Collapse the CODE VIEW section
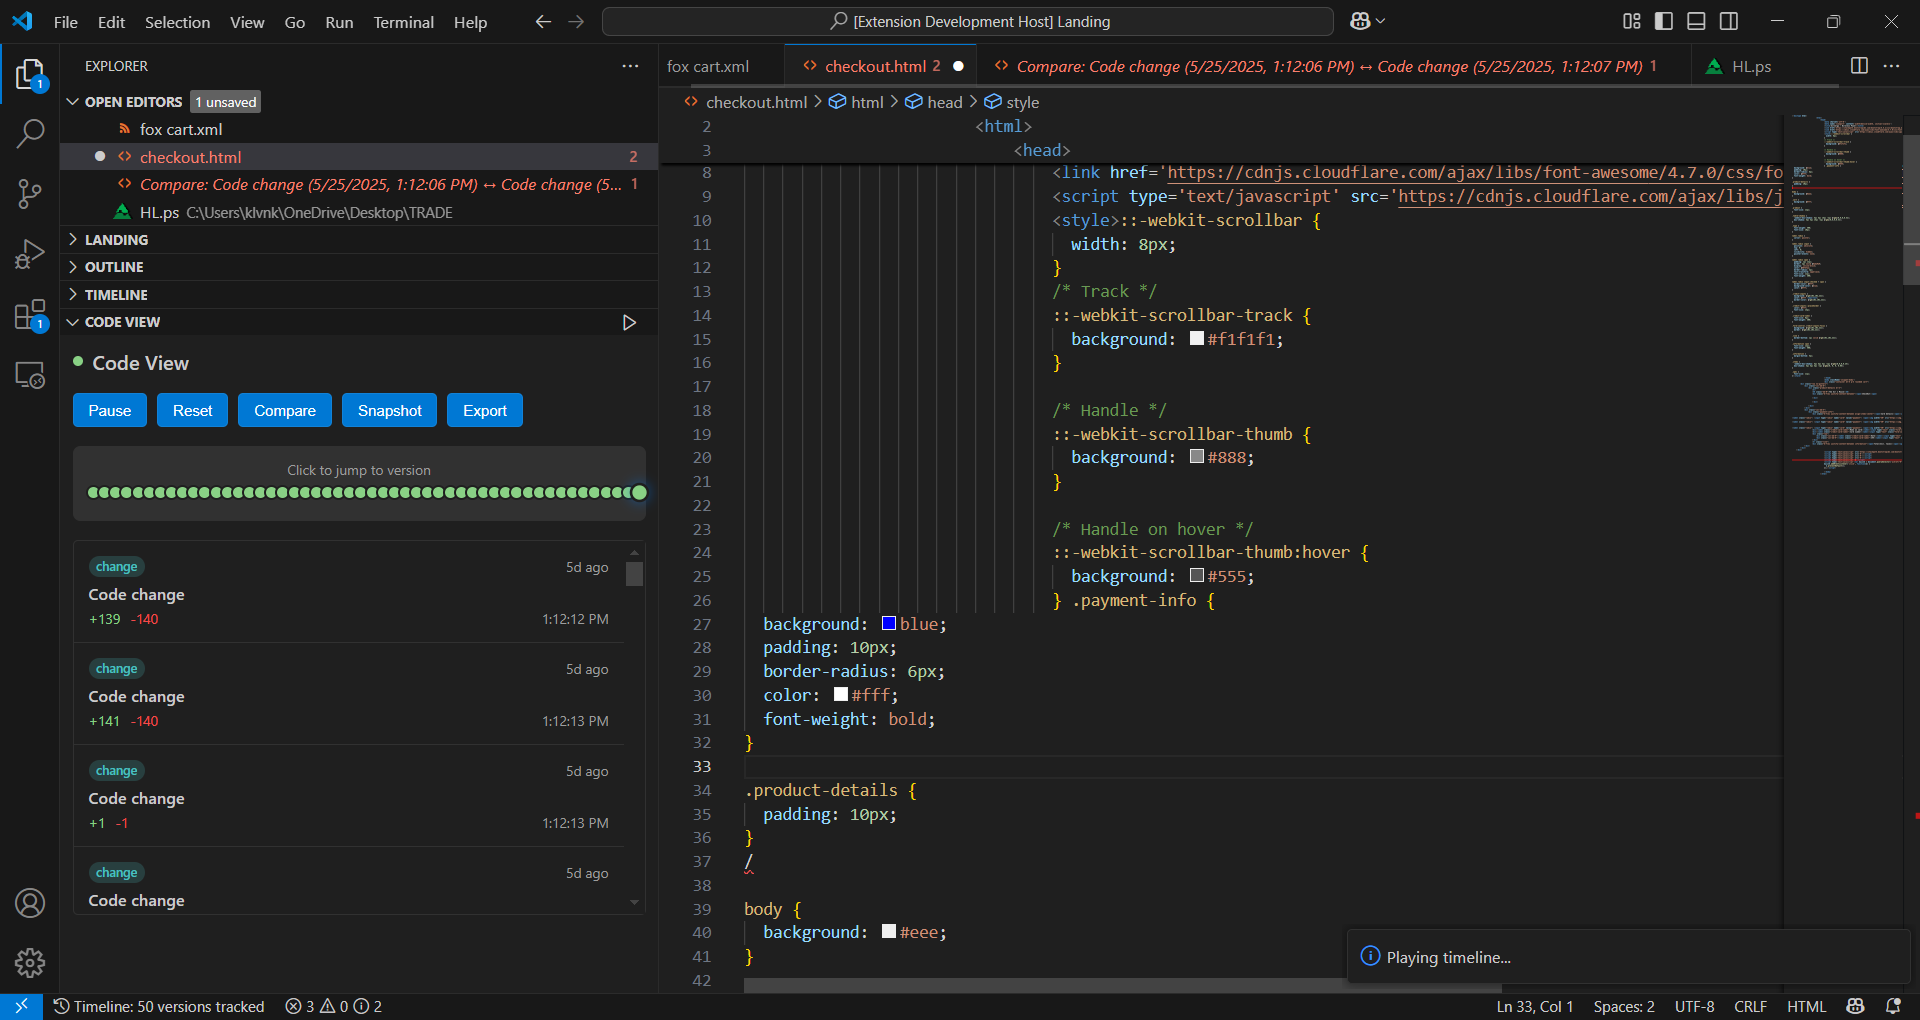Image resolution: width=1920 pixels, height=1020 pixels. [x=73, y=322]
